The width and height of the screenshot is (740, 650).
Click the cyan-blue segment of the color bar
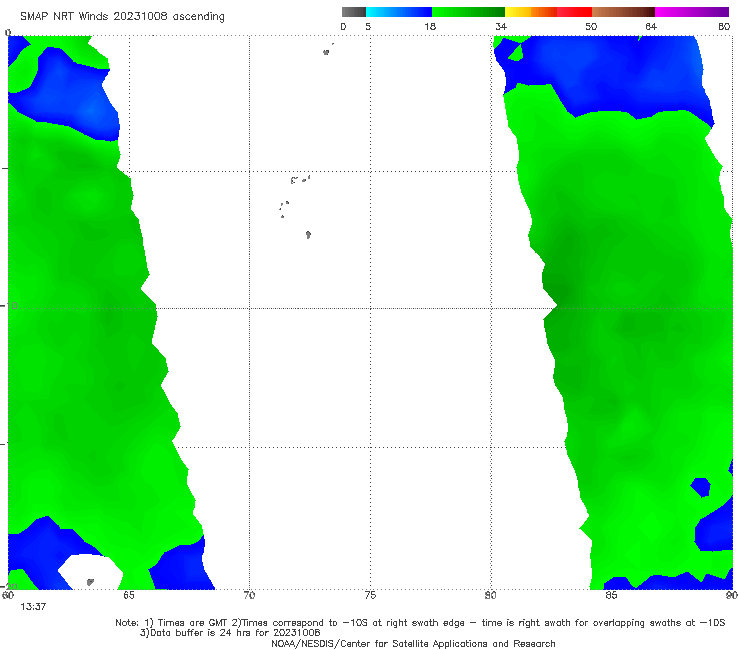[399, 12]
